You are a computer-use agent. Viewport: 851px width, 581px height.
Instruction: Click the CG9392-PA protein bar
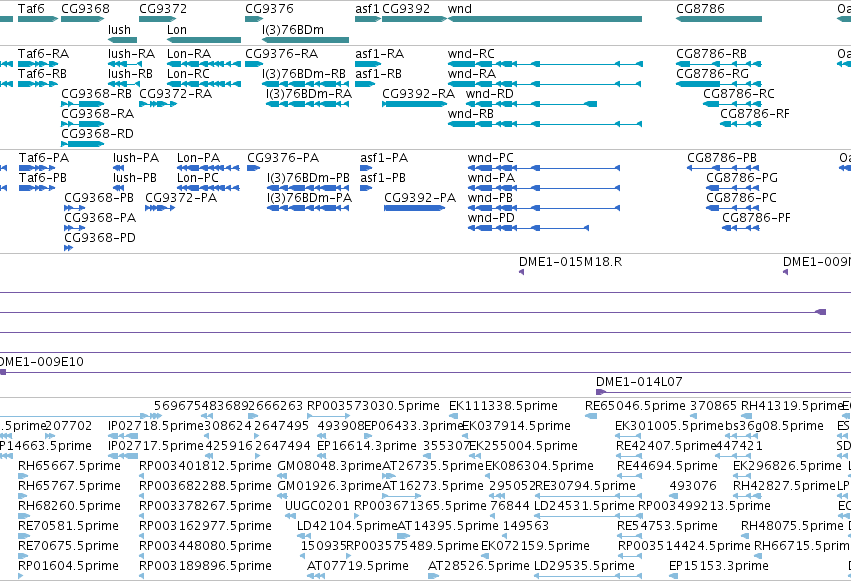[x=415, y=208]
